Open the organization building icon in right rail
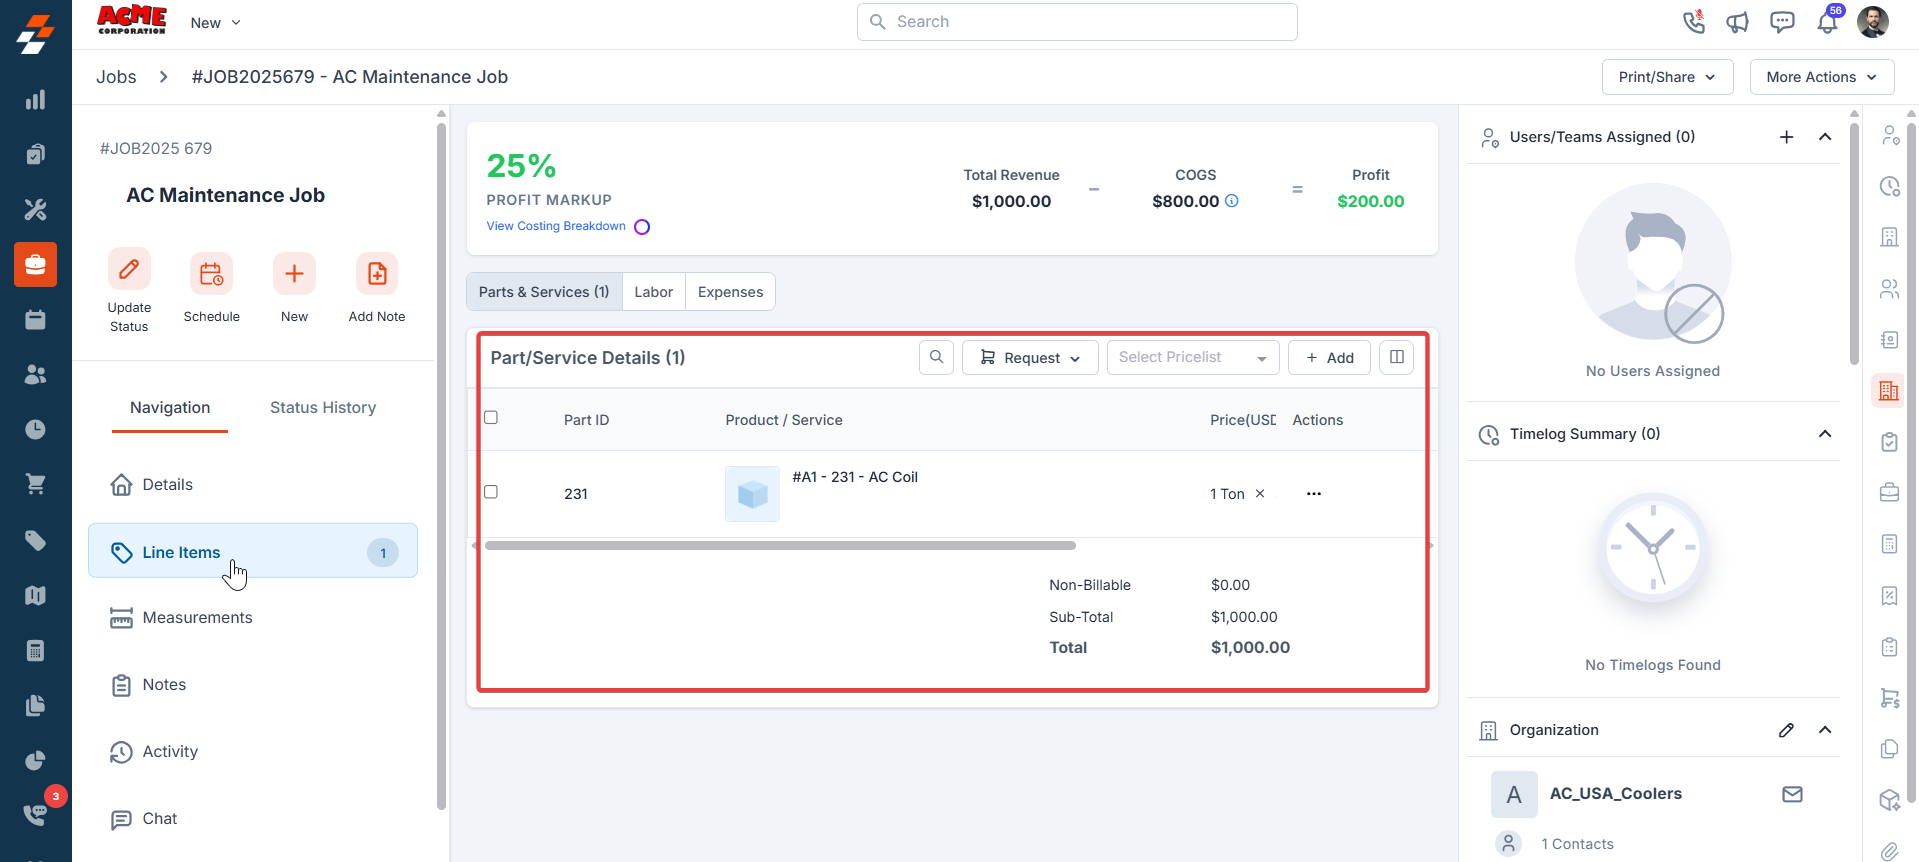The image size is (1919, 862). [1889, 391]
